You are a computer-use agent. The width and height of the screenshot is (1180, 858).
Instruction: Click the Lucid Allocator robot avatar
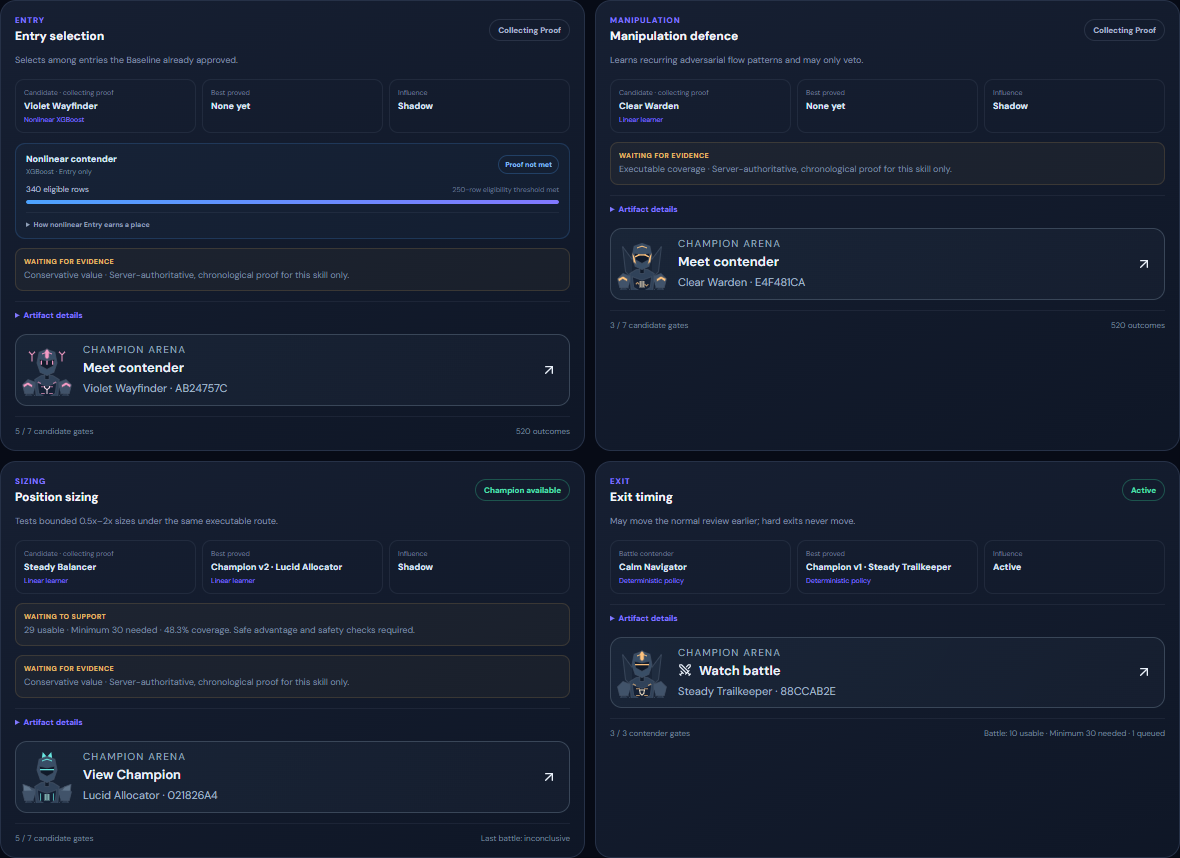[x=47, y=777]
